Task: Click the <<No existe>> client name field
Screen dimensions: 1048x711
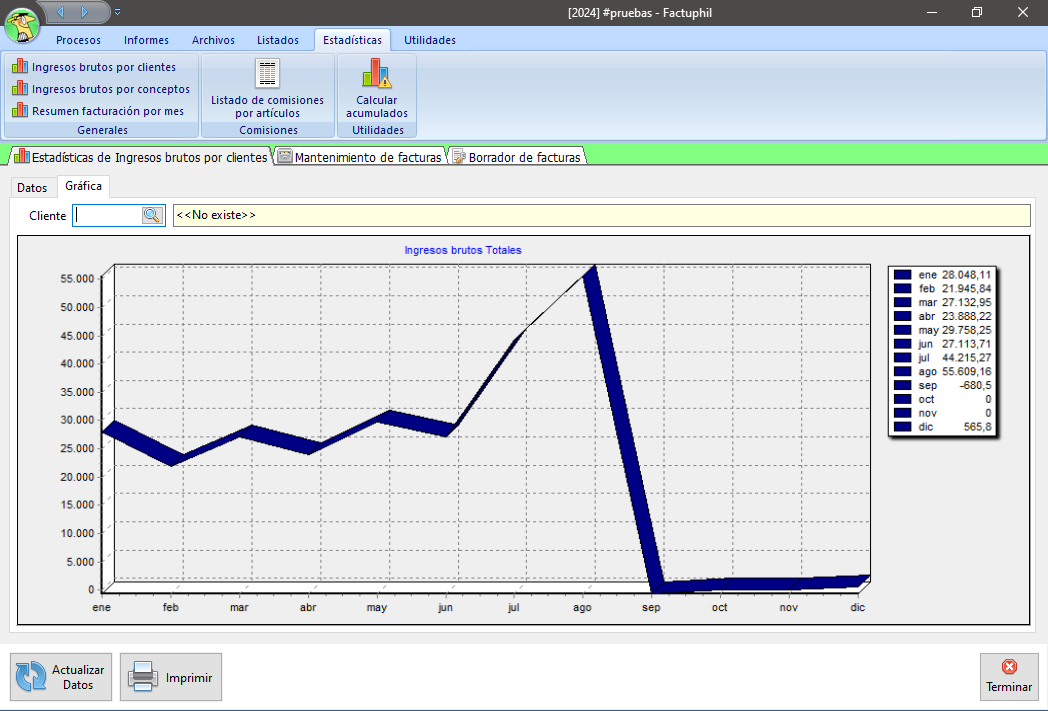Action: coord(602,215)
